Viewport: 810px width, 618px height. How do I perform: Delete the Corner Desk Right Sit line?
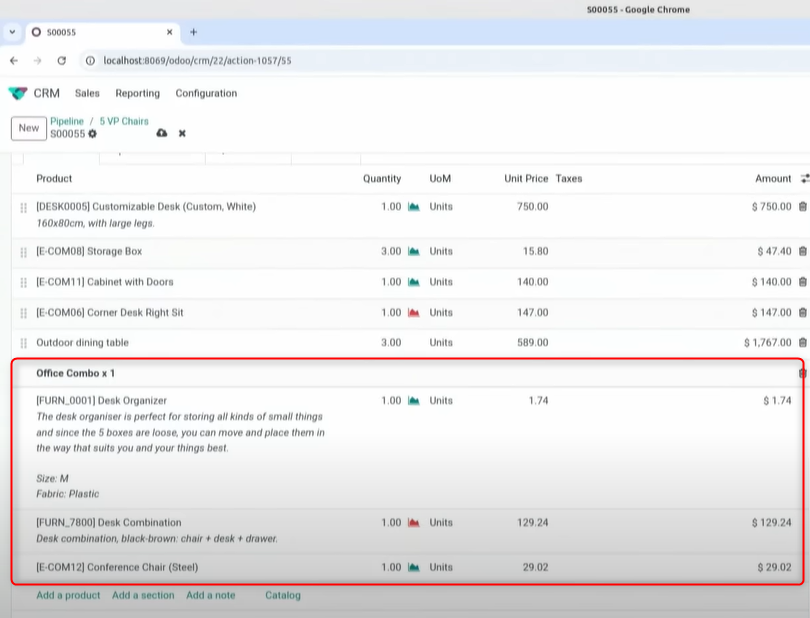[x=802, y=313]
